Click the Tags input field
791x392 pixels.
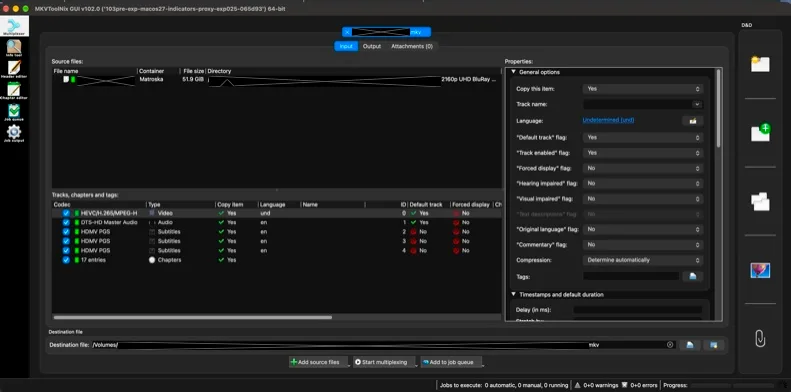(631, 276)
